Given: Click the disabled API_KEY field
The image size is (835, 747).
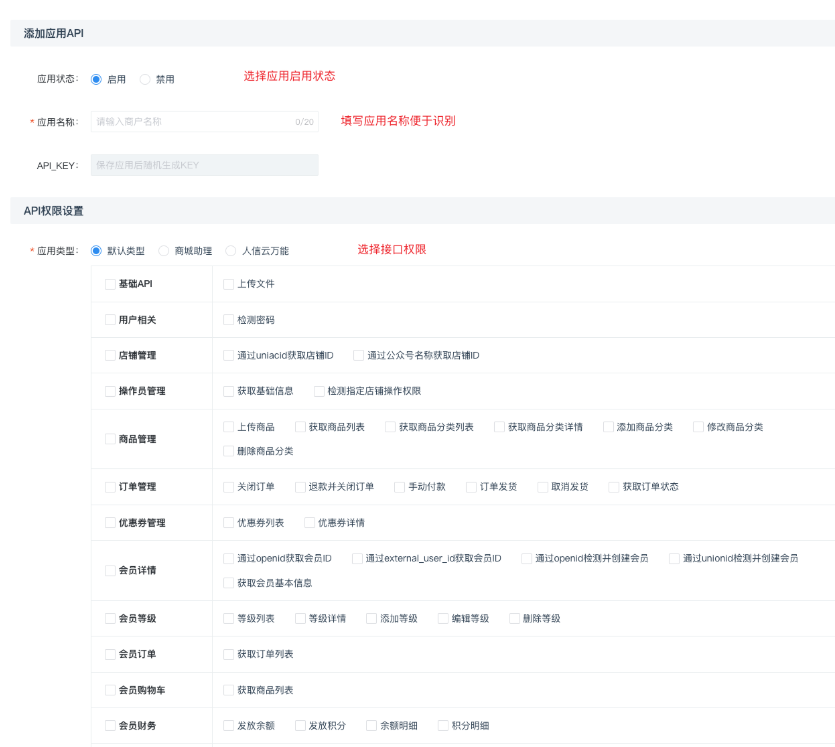Looking at the screenshot, I should click(x=204, y=165).
